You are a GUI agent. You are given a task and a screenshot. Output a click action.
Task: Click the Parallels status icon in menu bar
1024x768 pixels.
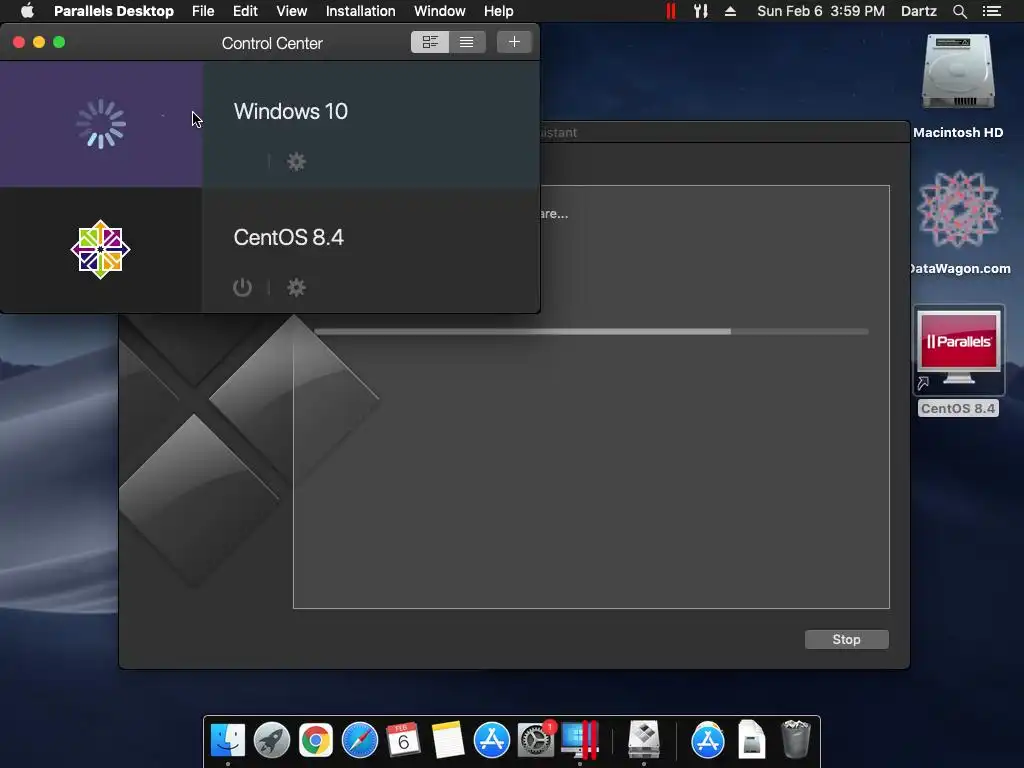click(671, 11)
